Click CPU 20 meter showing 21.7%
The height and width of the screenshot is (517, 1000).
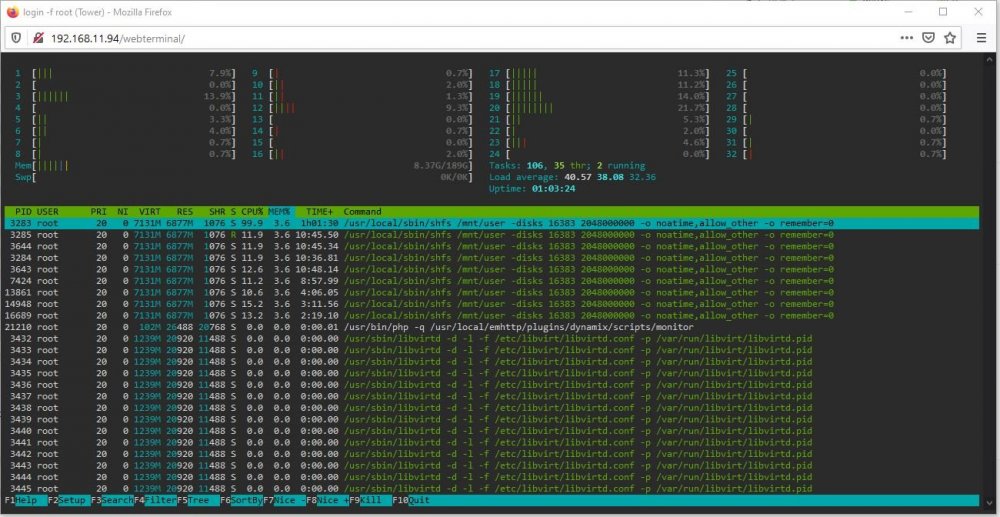pos(599,108)
